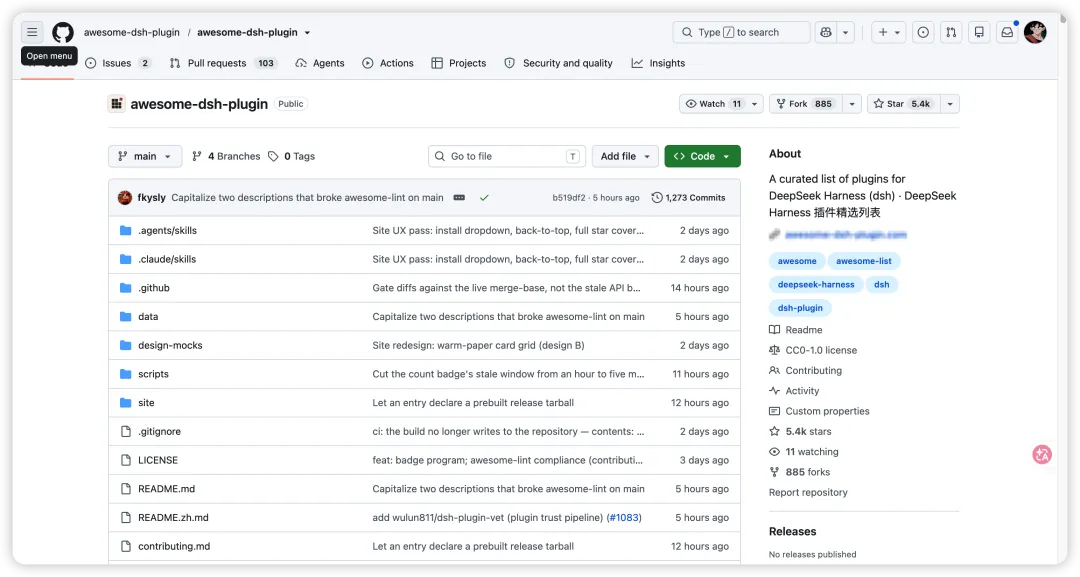Open the Actions tab
1080x577 pixels.
[388, 63]
